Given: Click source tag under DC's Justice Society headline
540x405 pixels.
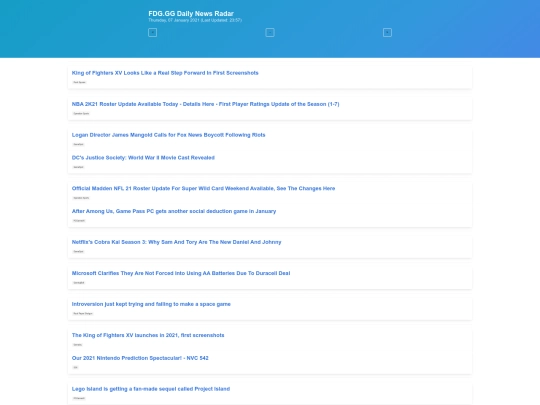Looking at the screenshot, I should (79, 167).
